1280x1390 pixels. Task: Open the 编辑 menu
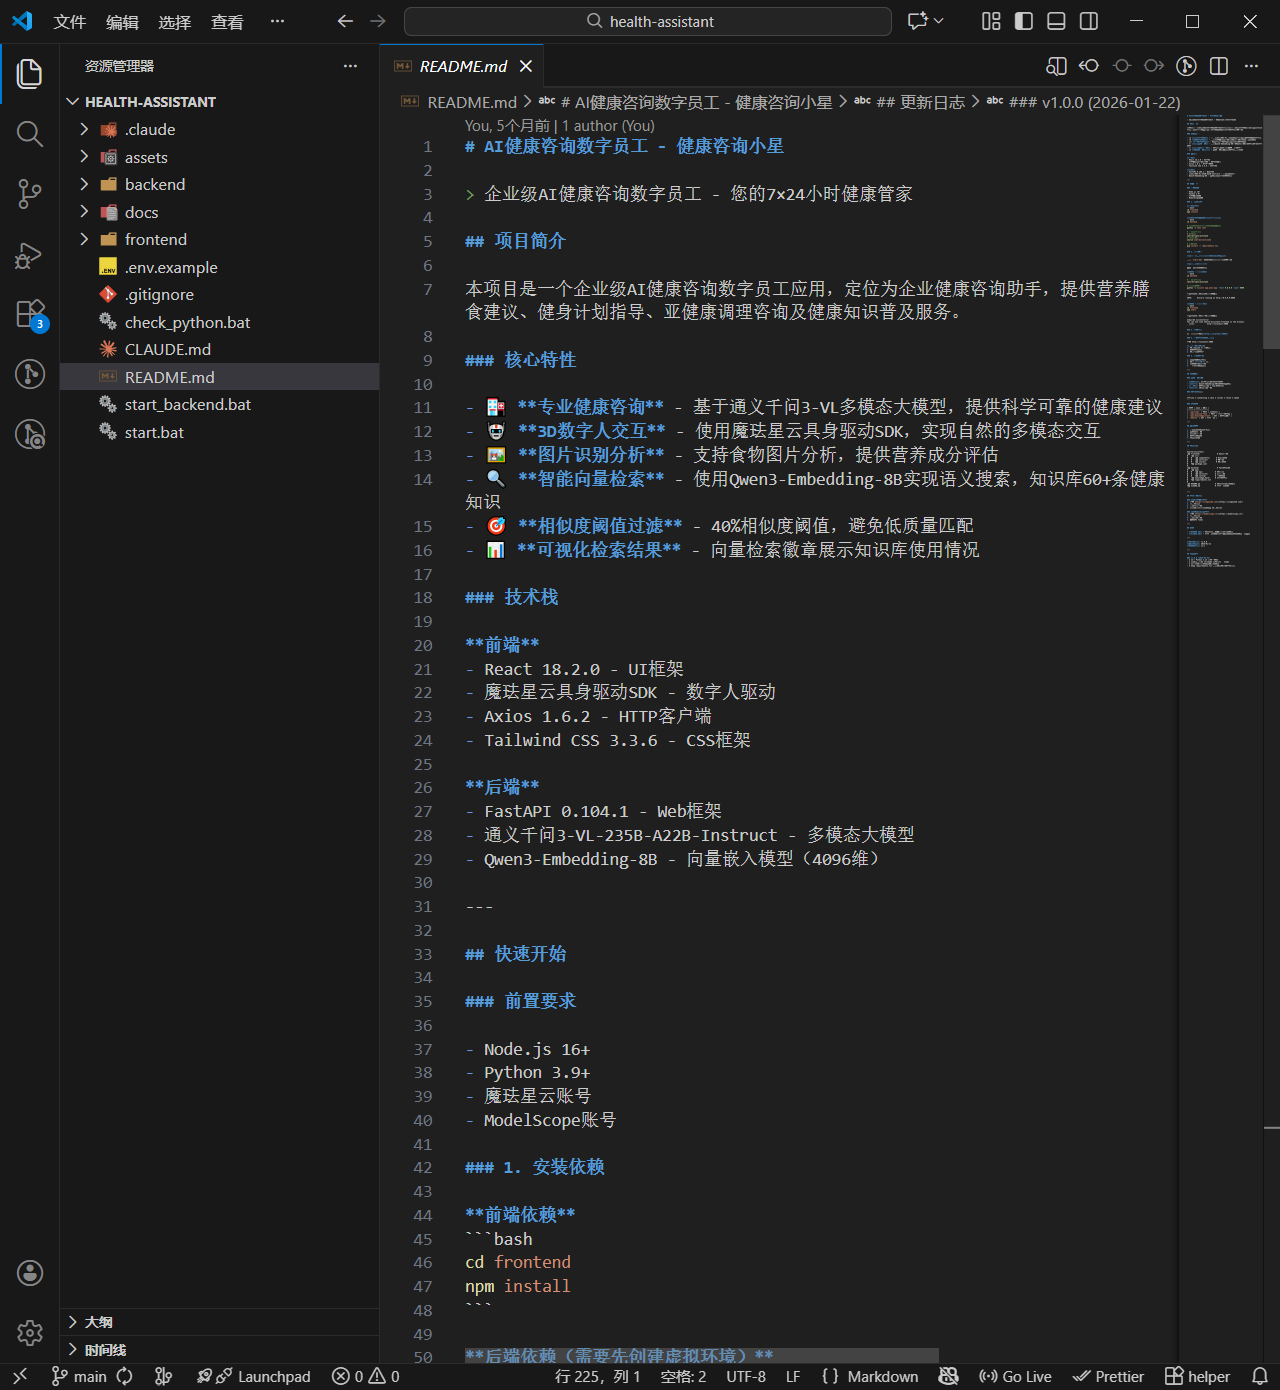[123, 22]
